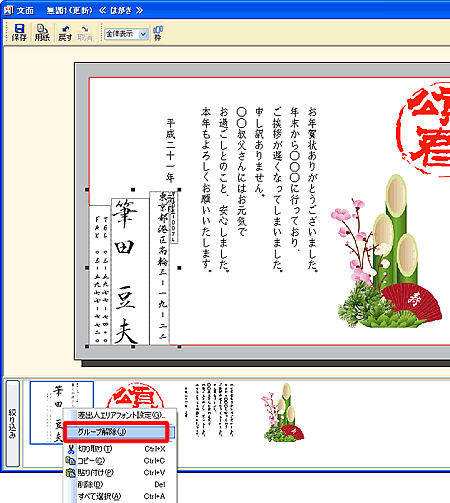Select グループ解除 in context menu
The width and height of the screenshot is (450, 503).
pyautogui.click(x=119, y=432)
